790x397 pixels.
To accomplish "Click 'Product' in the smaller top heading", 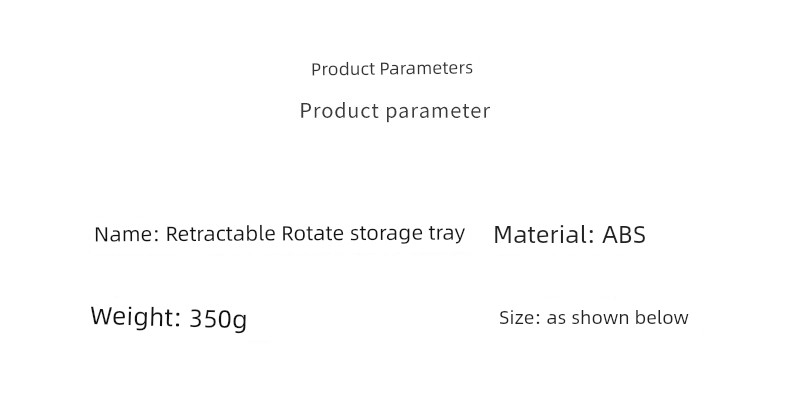I will tap(343, 69).
